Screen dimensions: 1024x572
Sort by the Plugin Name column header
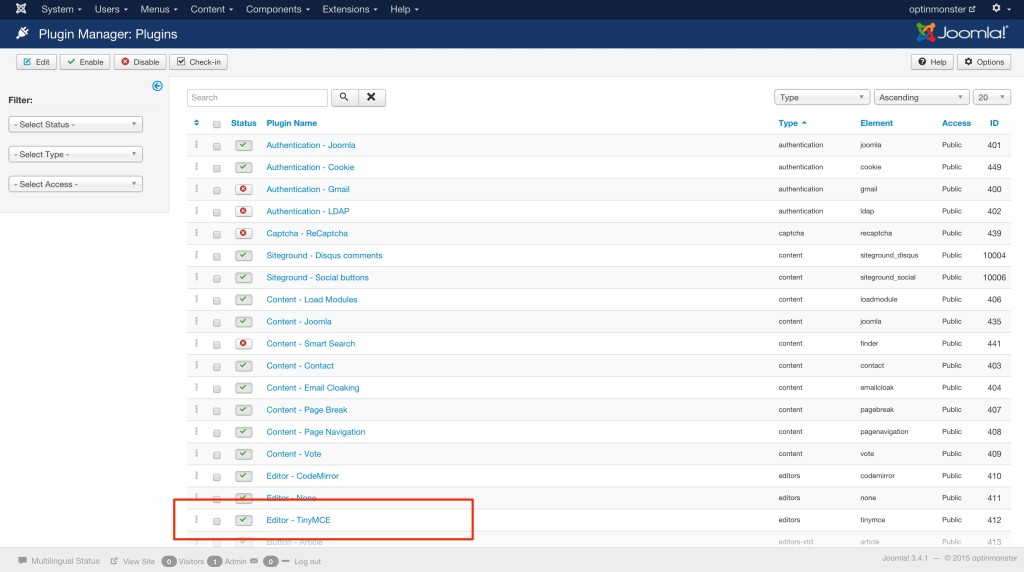[x=291, y=123]
